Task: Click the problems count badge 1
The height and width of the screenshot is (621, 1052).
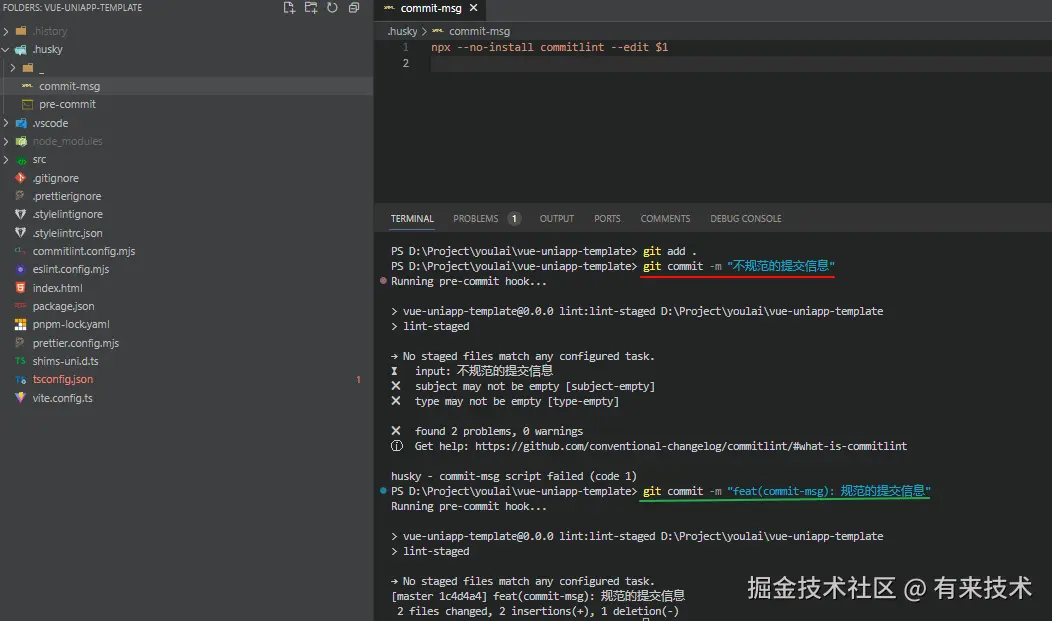Action: (514, 219)
